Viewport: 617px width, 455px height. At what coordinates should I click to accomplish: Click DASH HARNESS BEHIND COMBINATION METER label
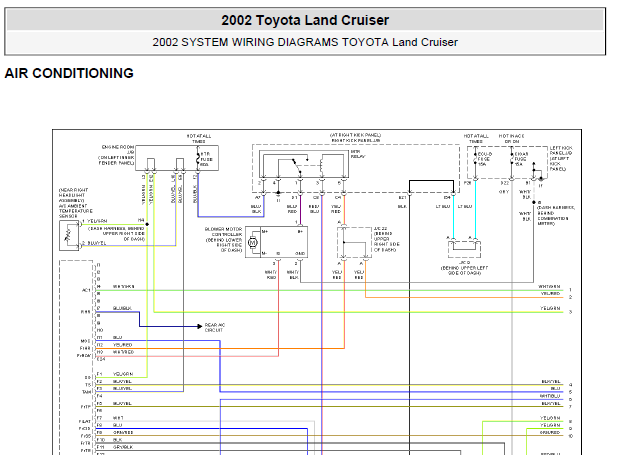(x=556, y=215)
